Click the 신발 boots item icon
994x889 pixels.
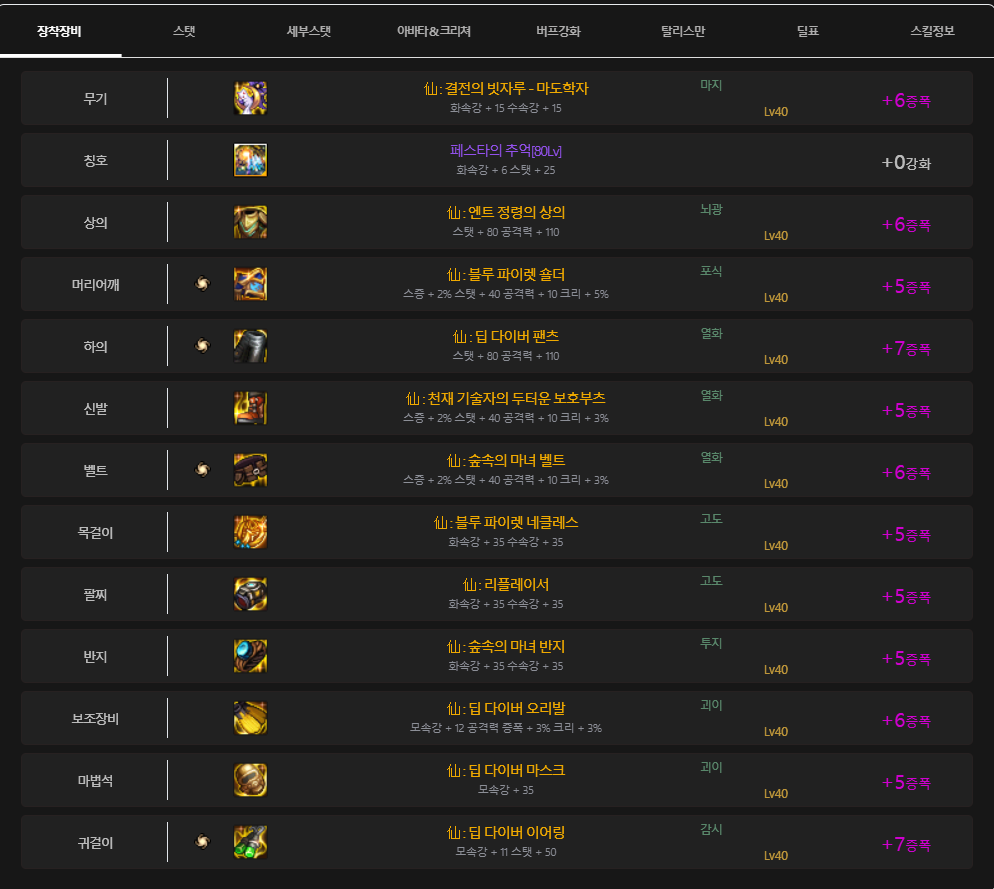point(250,408)
